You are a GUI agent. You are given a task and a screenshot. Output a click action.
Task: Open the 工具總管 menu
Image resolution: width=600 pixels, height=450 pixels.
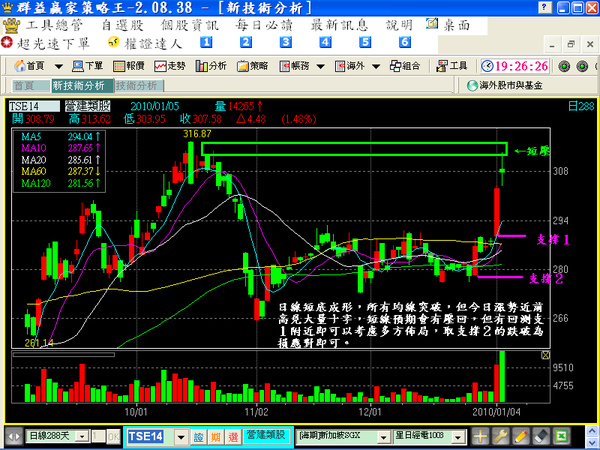click(54, 25)
